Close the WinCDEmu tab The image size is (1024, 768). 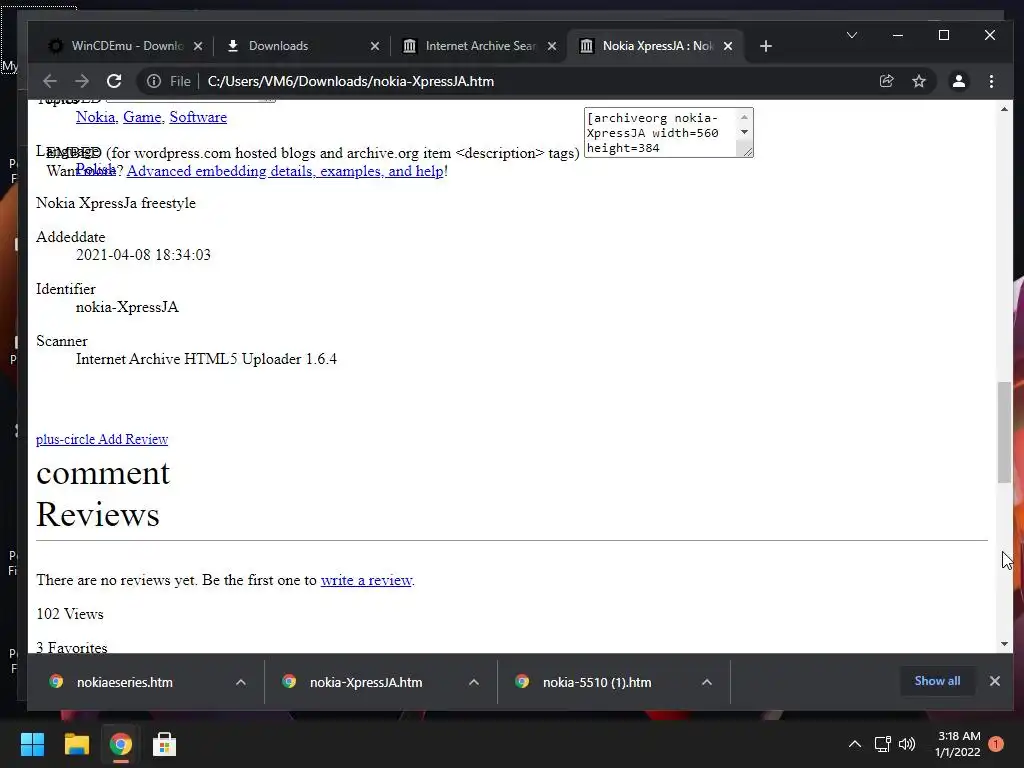tap(198, 46)
